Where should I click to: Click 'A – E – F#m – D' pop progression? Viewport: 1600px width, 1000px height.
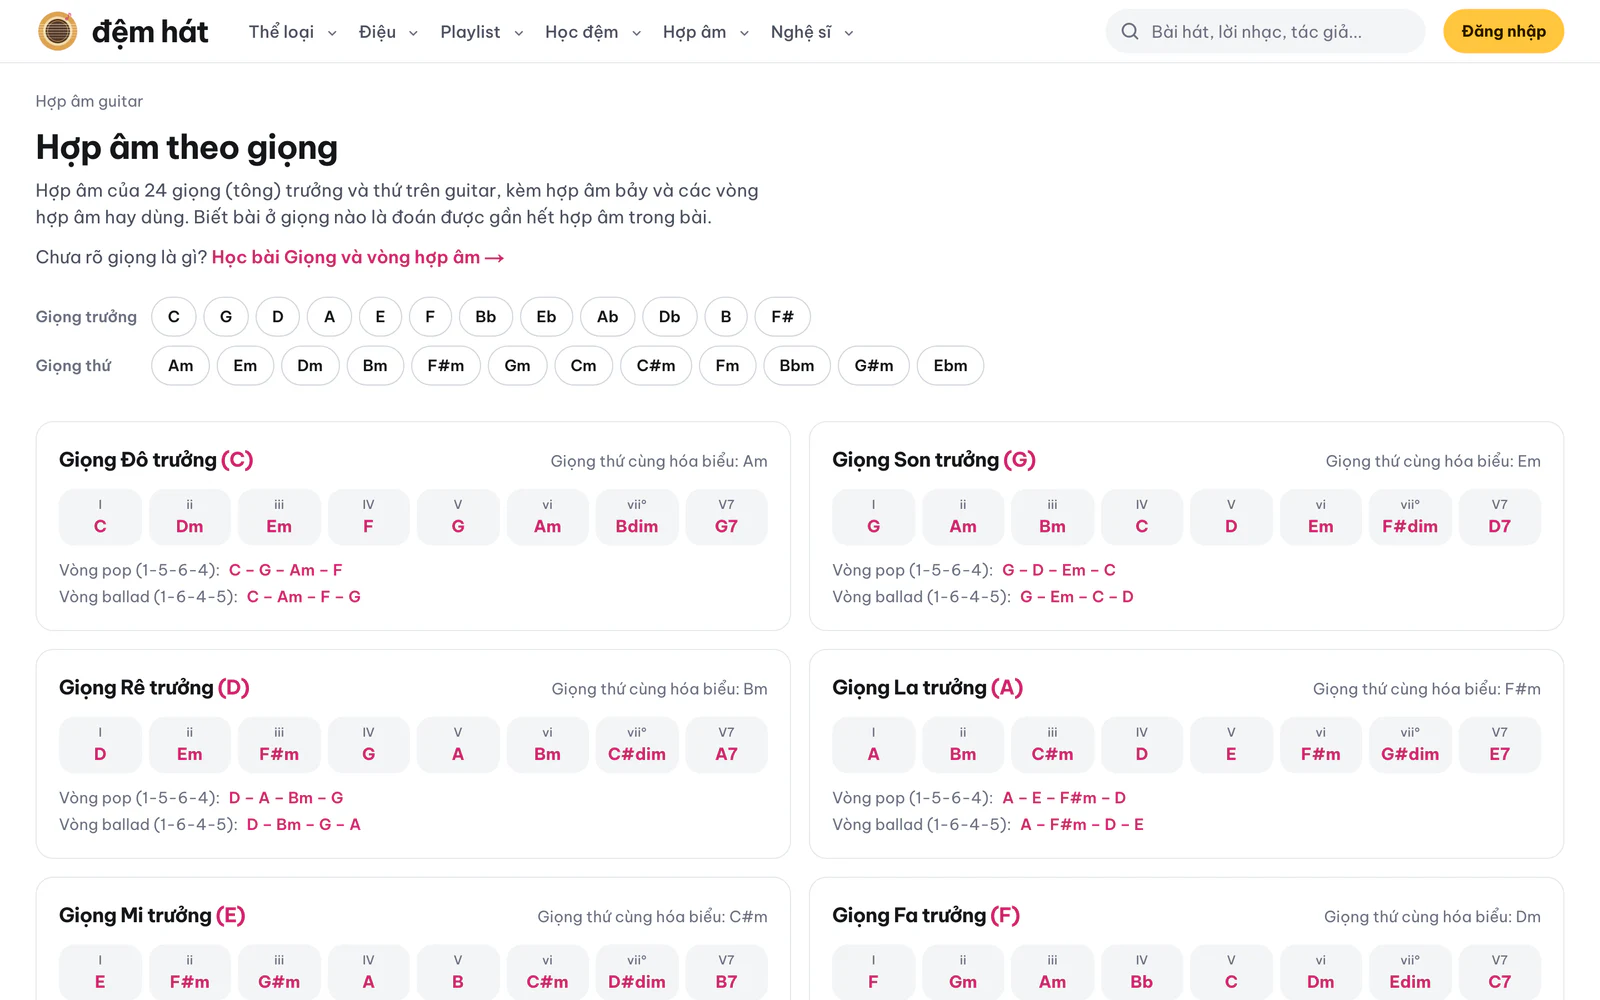tap(1065, 798)
